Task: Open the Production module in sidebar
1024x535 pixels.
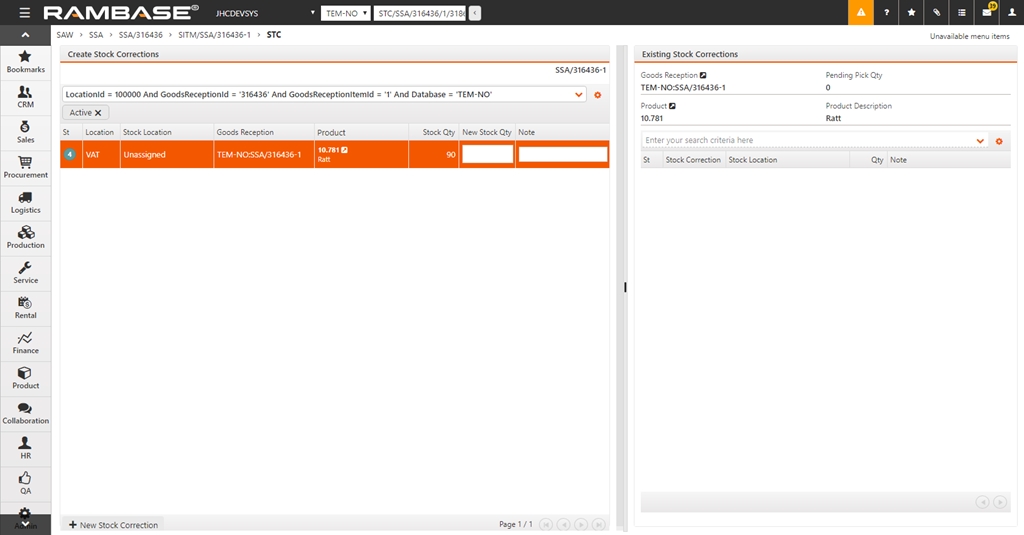Action: [x=26, y=236]
